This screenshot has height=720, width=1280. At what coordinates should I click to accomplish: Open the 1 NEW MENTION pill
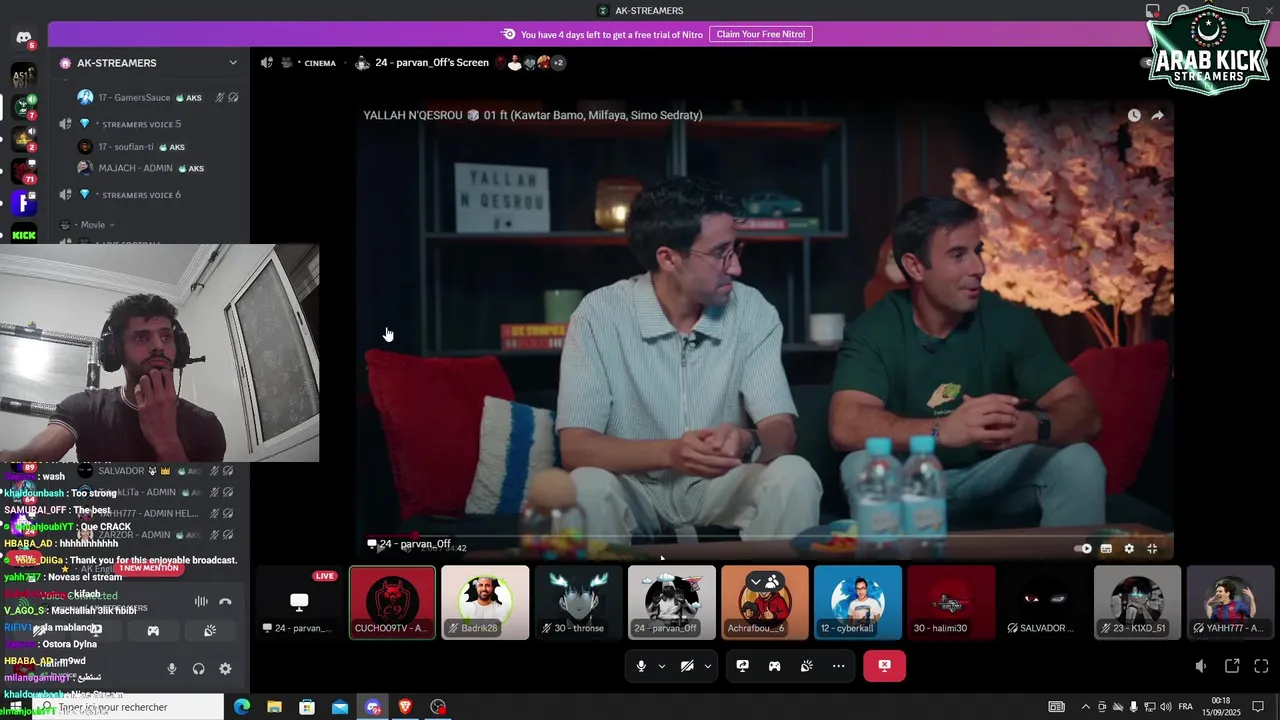pyautogui.click(x=148, y=568)
